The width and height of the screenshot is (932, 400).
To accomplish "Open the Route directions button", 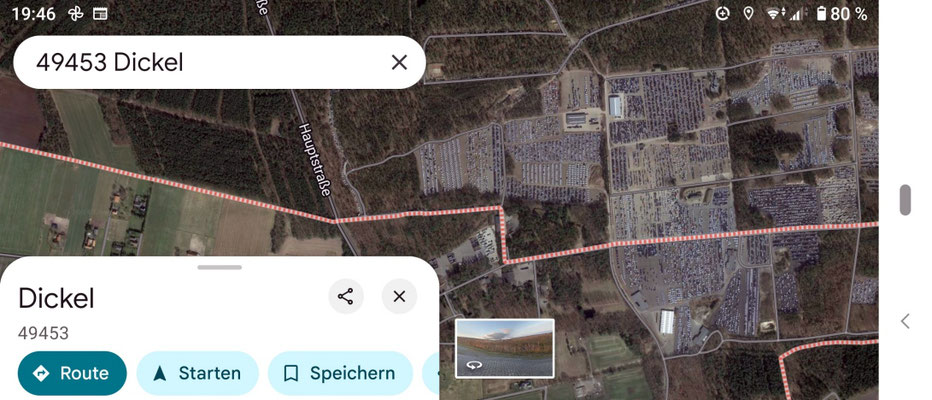I will [x=72, y=373].
